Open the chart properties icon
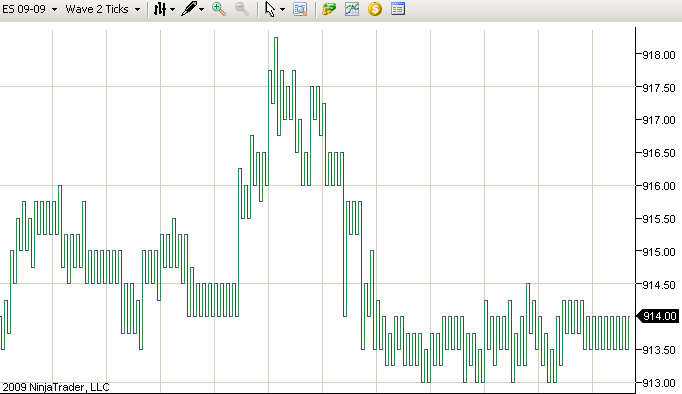Image resolution: width=682 pixels, height=394 pixels. click(398, 9)
